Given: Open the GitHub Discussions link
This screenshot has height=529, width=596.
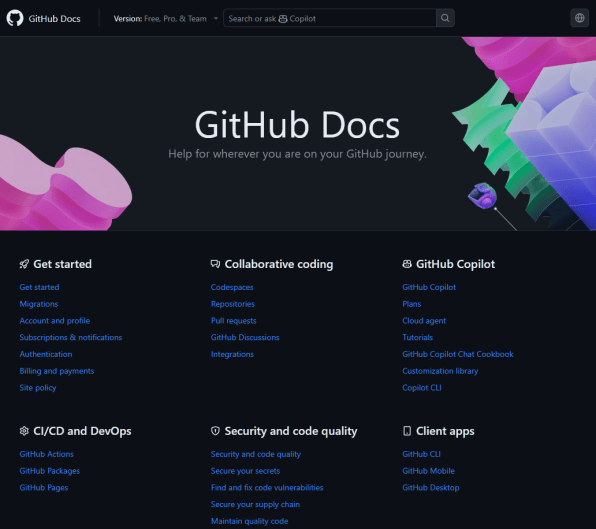Looking at the screenshot, I should pos(245,337).
